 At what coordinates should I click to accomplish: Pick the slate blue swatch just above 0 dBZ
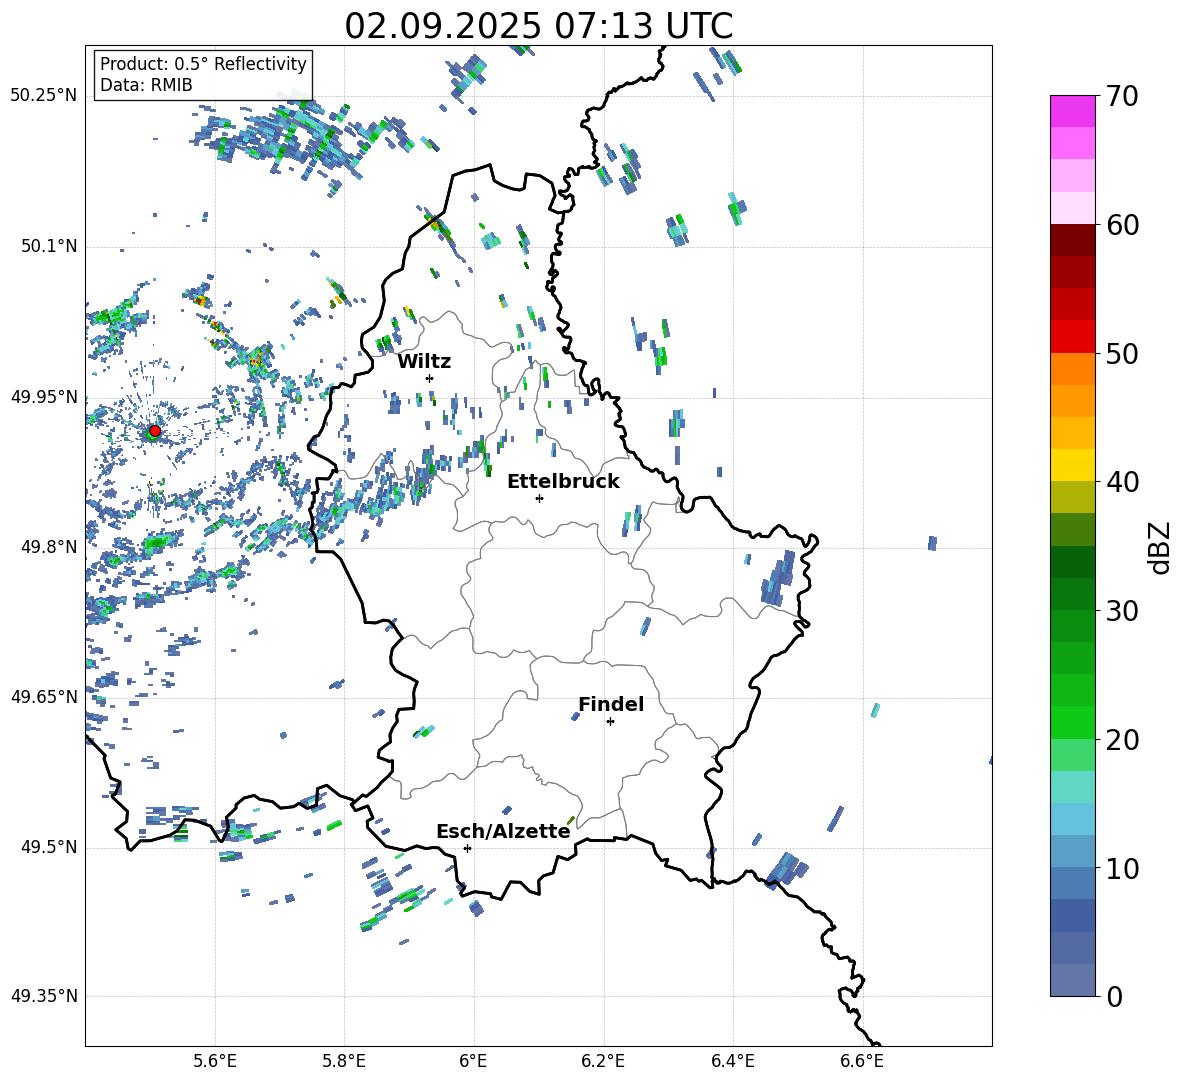[1072, 980]
